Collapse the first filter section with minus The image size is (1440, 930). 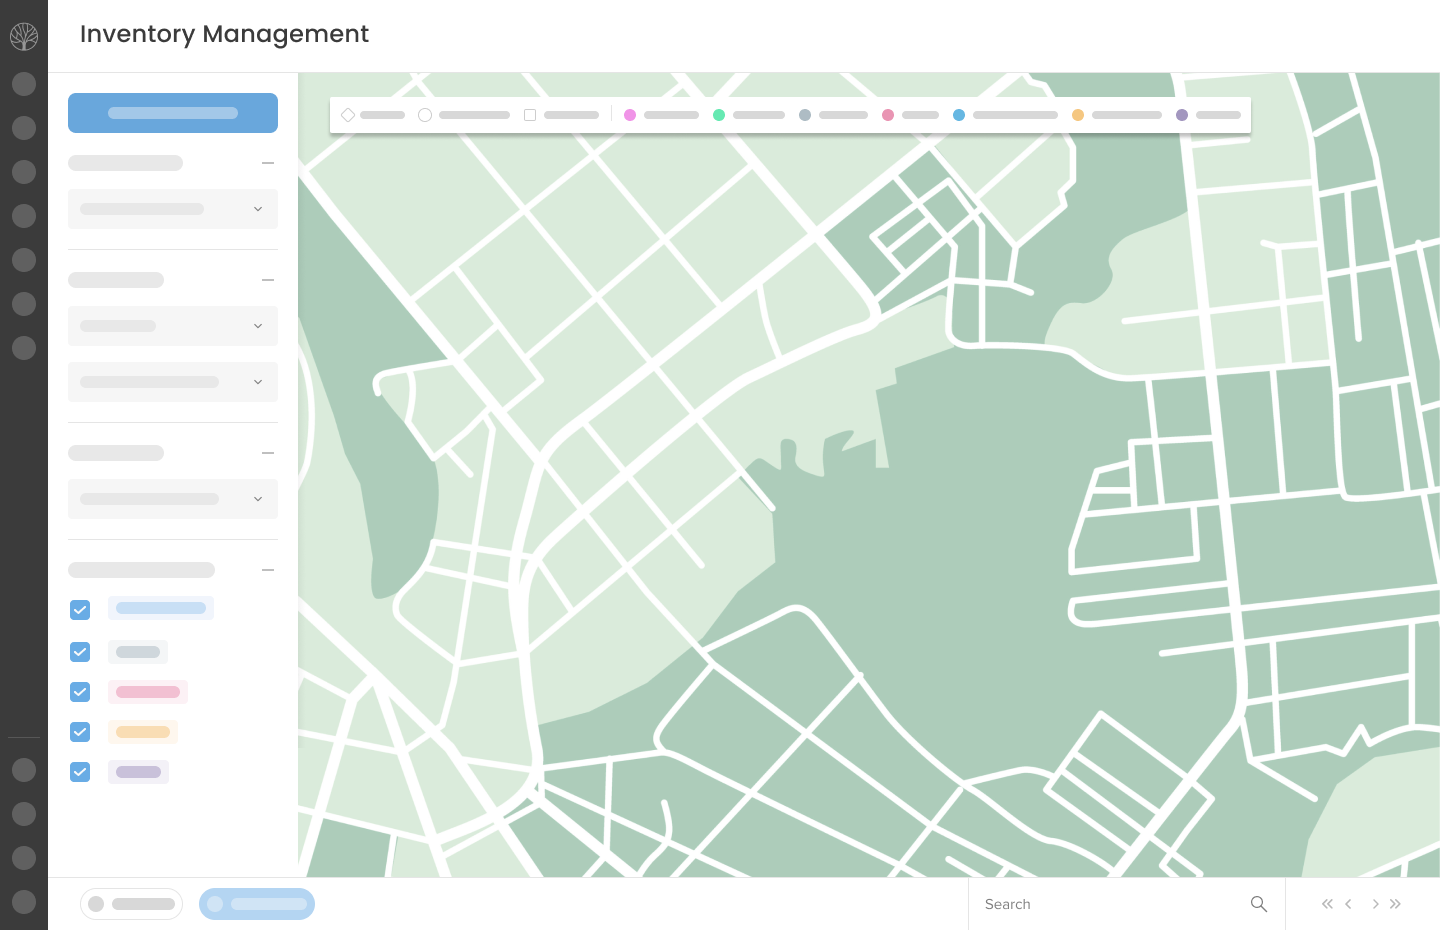[x=268, y=163]
